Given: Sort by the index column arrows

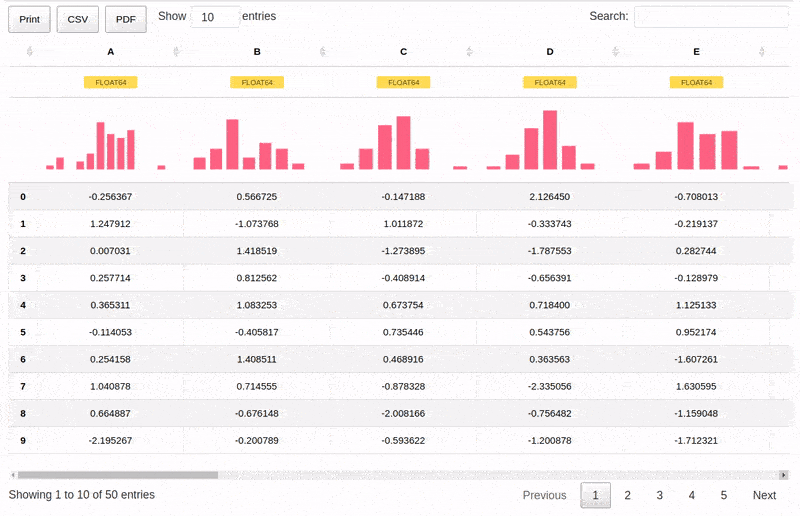Looking at the screenshot, I should pyautogui.click(x=30, y=52).
